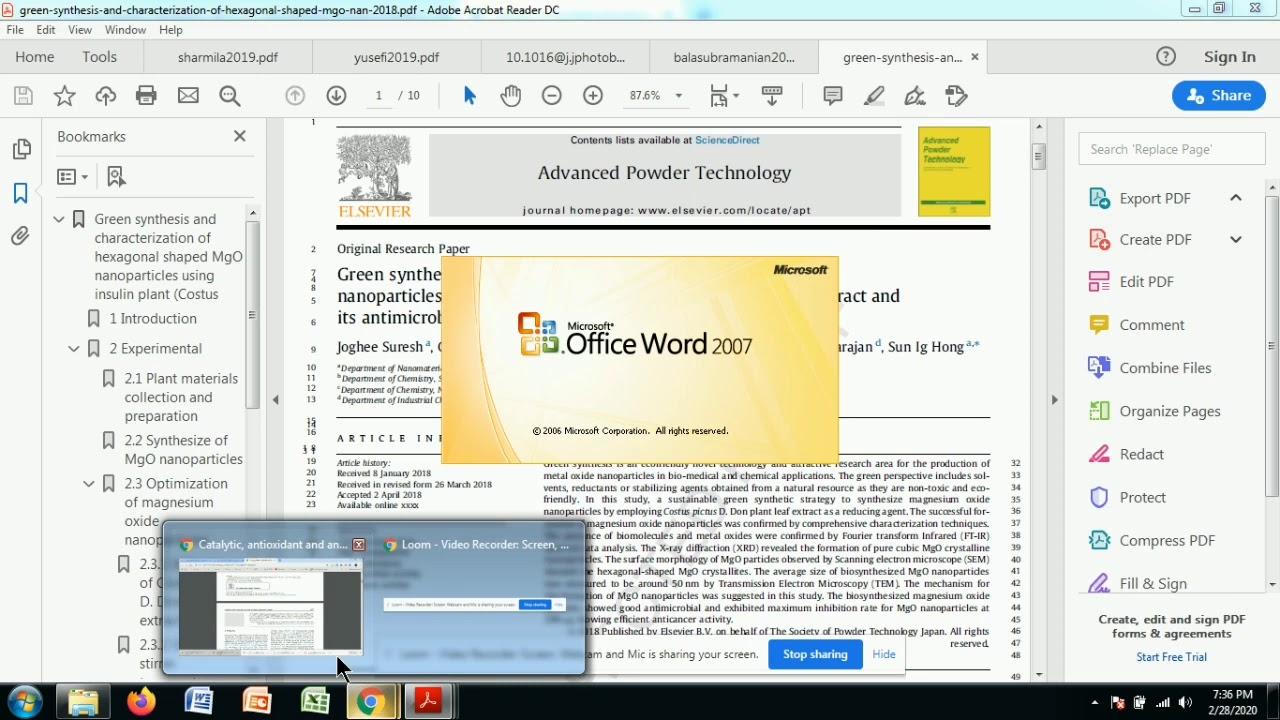
Task: Open the Window menu
Action: (125, 30)
